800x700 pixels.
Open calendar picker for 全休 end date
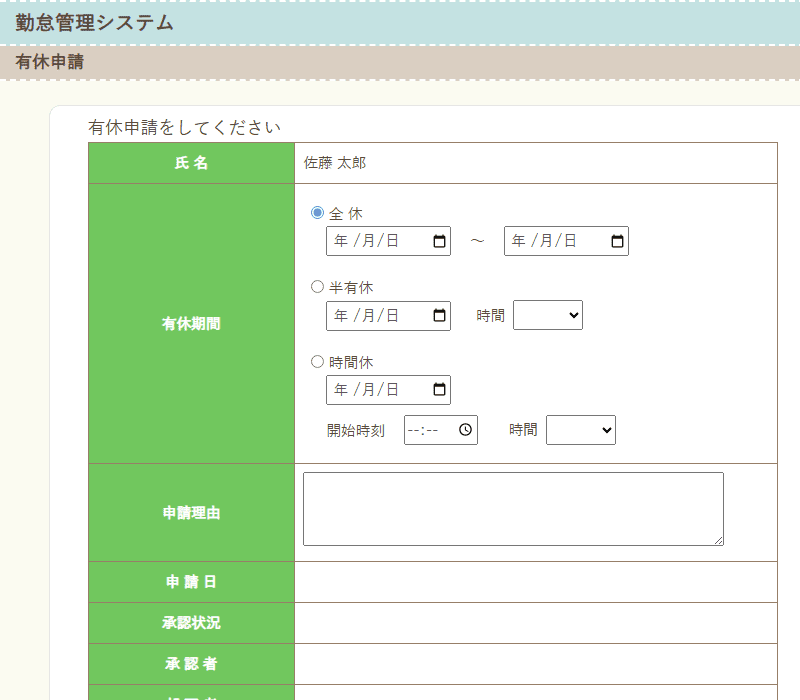click(617, 241)
